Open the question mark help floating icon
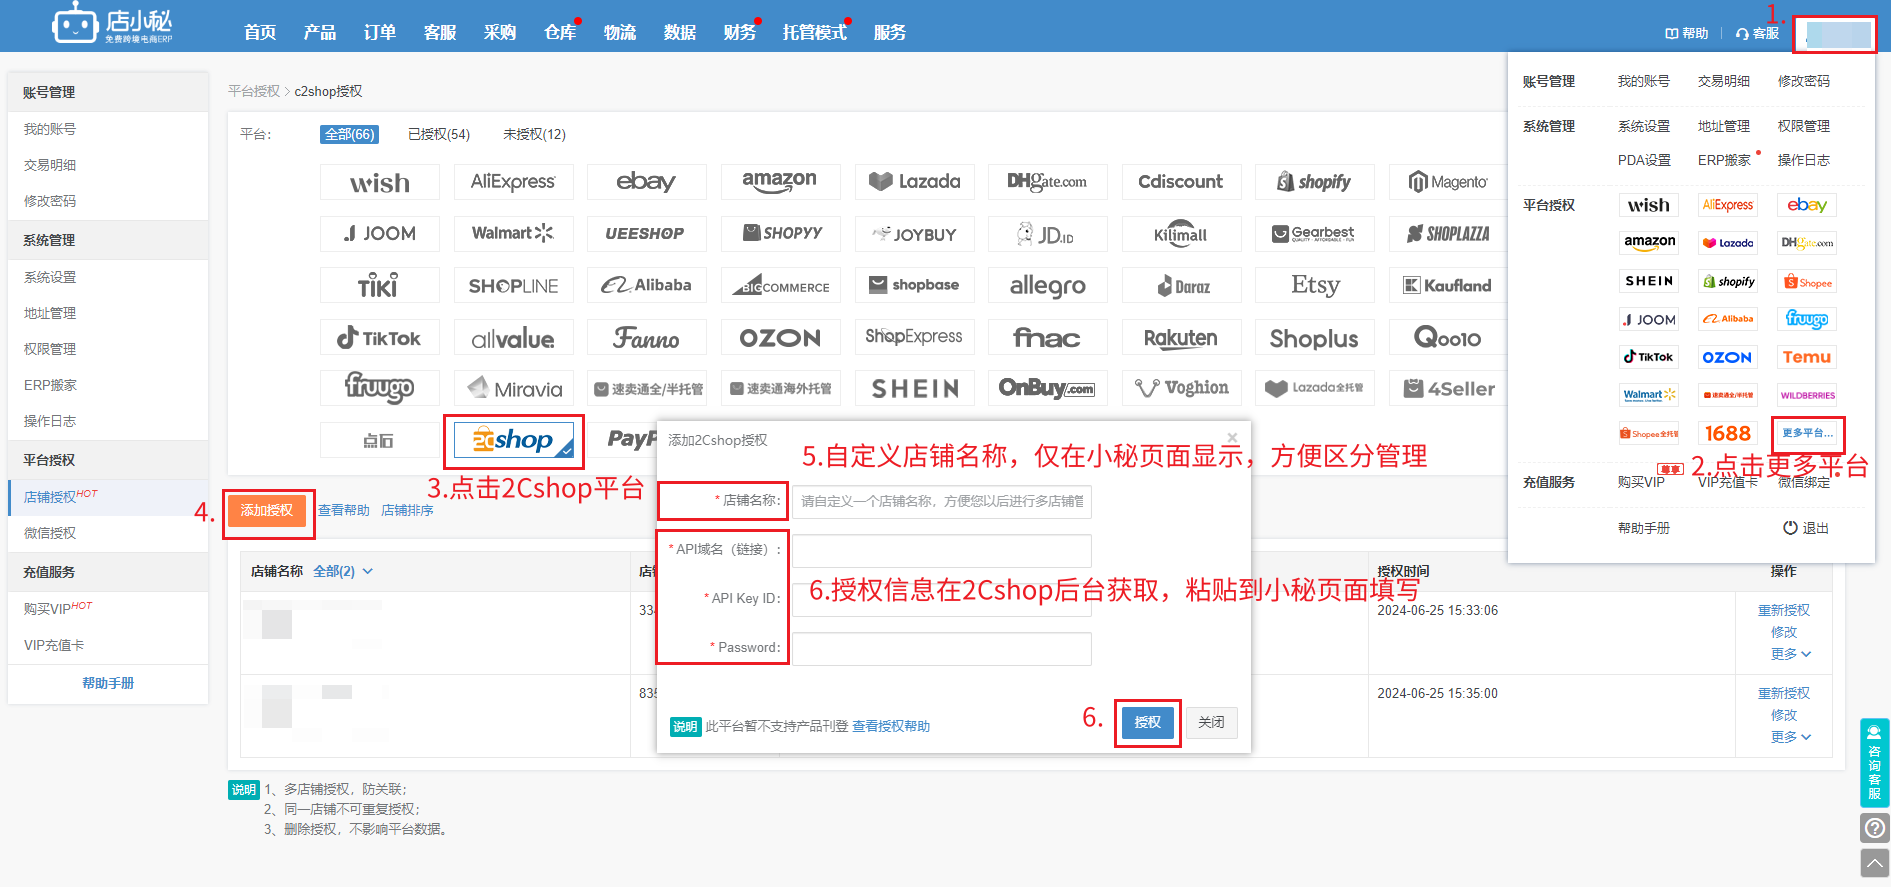The width and height of the screenshot is (1891, 887). coord(1875,828)
